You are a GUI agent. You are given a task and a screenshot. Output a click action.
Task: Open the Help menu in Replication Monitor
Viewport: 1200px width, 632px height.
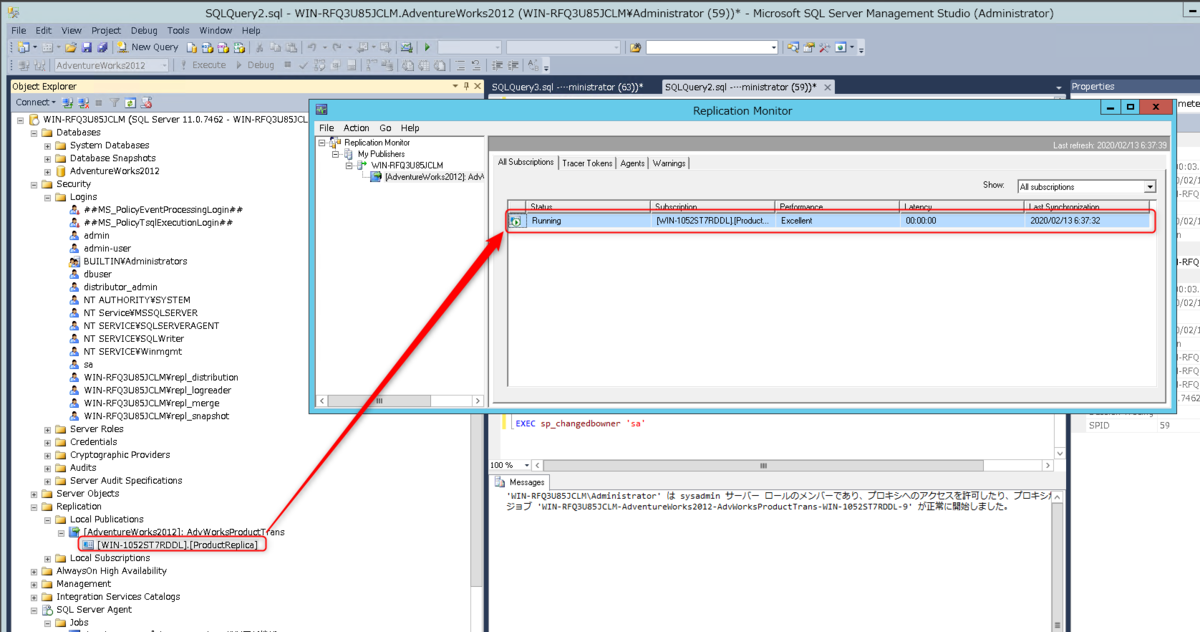(x=410, y=128)
